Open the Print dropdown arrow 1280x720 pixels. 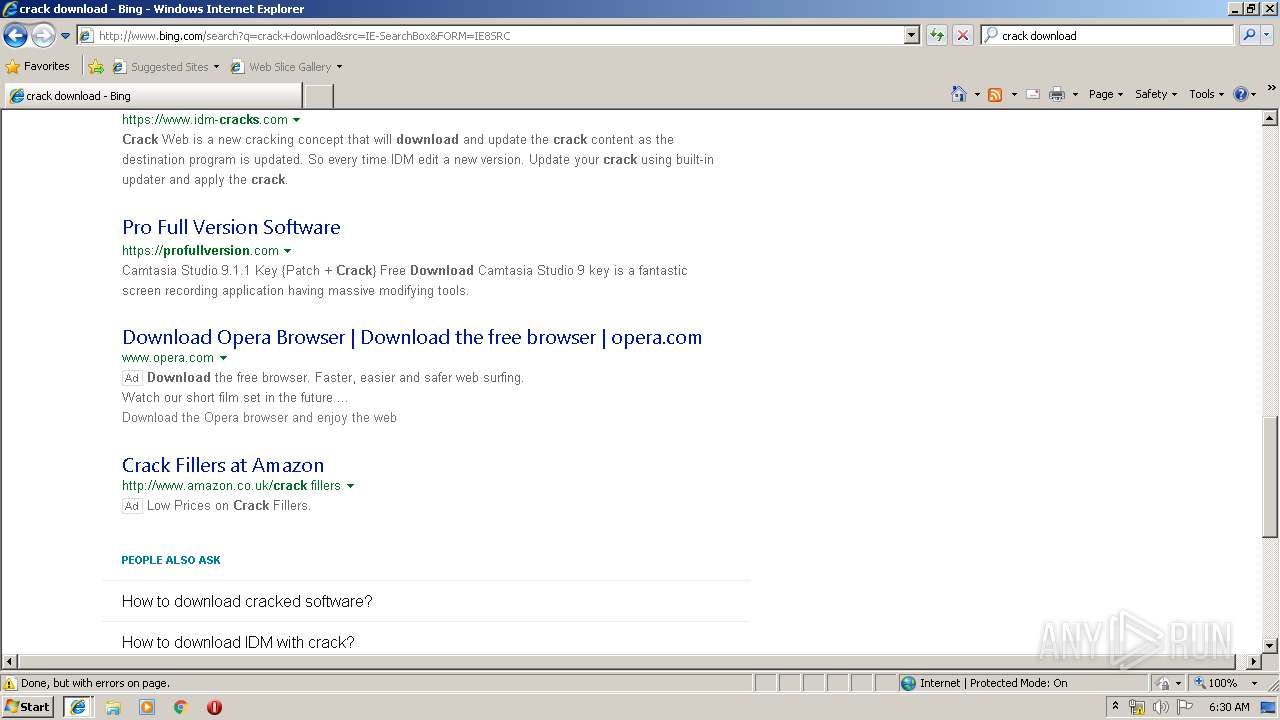1075,94
